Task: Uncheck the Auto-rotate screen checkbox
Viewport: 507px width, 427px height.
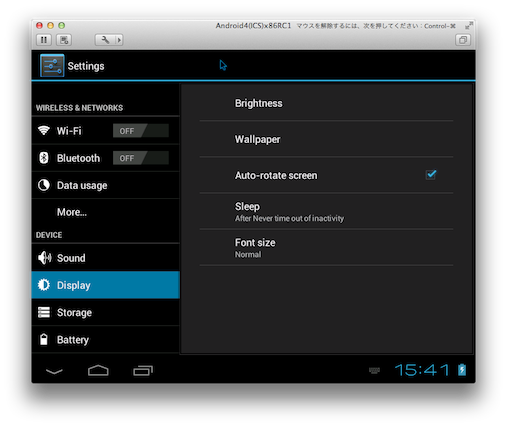Action: pyautogui.click(x=431, y=174)
